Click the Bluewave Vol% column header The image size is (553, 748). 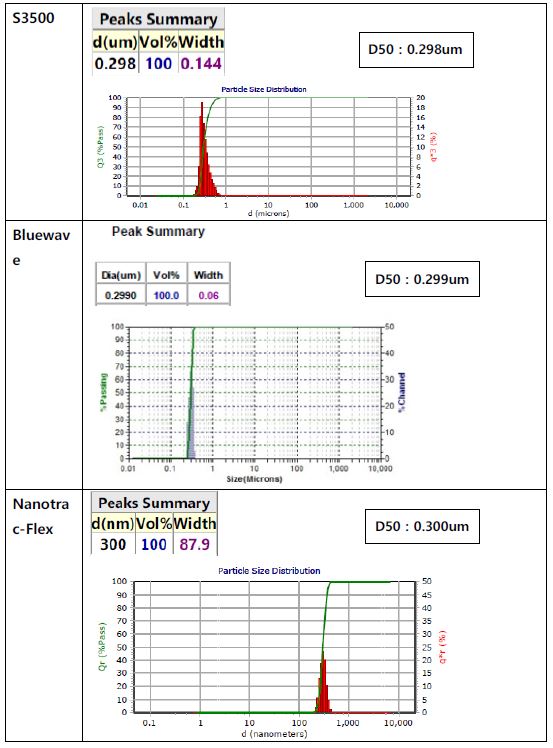167,275
